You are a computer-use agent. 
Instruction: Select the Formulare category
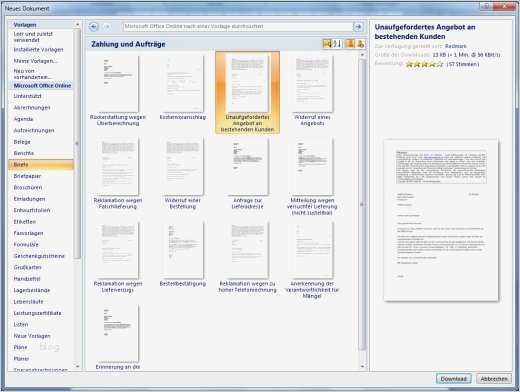pos(26,244)
